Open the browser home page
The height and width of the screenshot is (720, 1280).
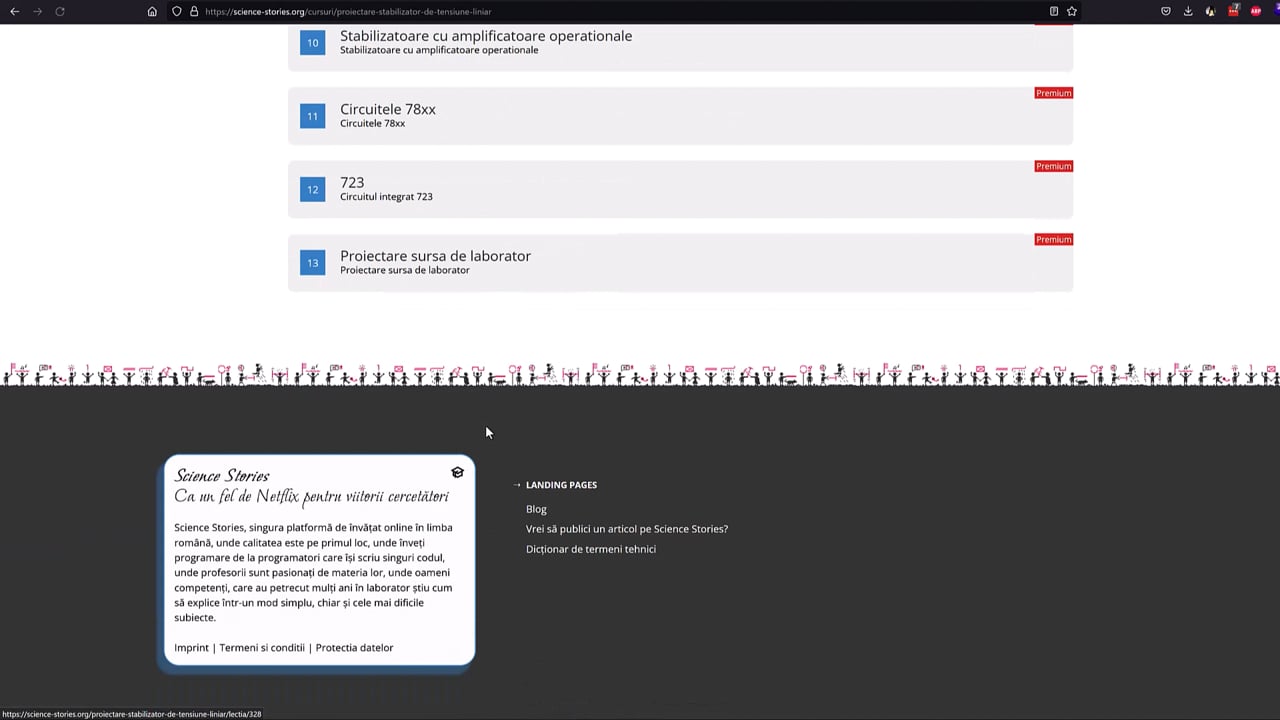pyautogui.click(x=152, y=11)
